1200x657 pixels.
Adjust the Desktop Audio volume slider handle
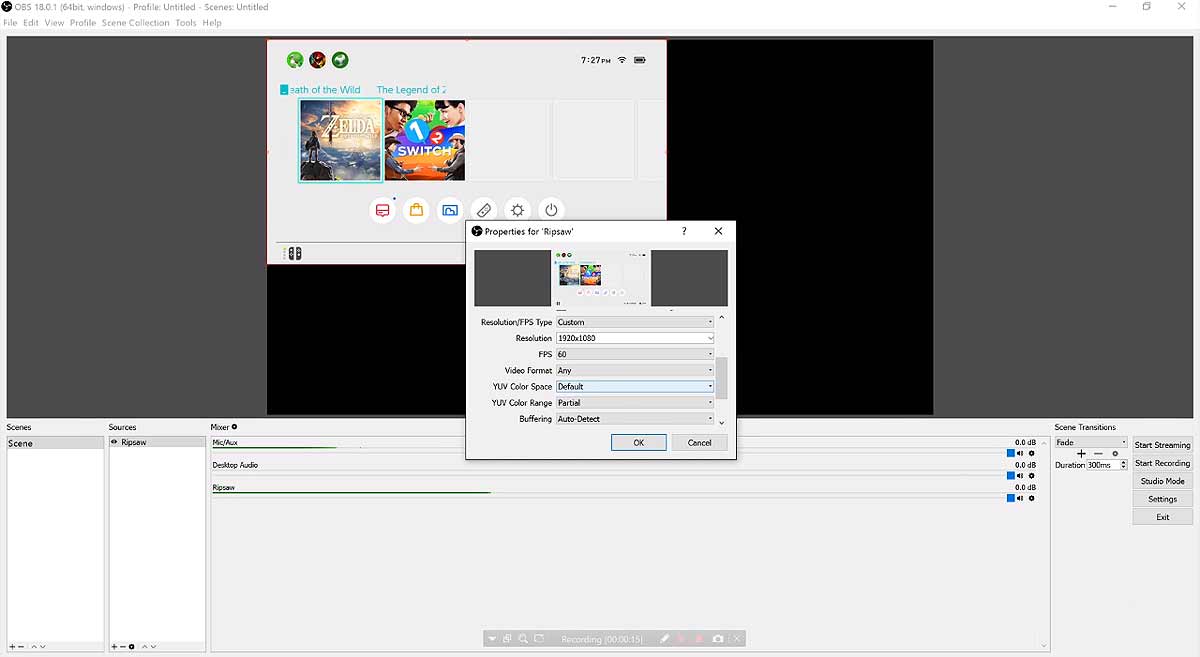tap(1010, 476)
